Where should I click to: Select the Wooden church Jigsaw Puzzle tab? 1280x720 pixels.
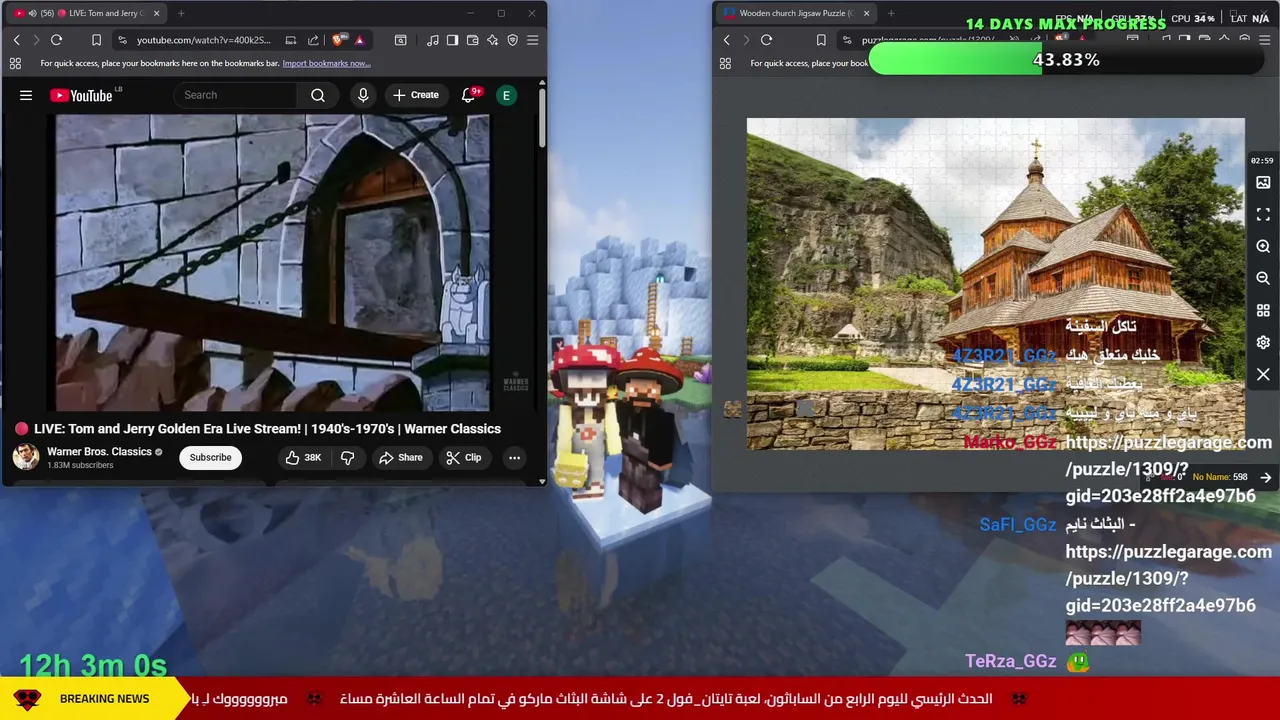coord(795,13)
